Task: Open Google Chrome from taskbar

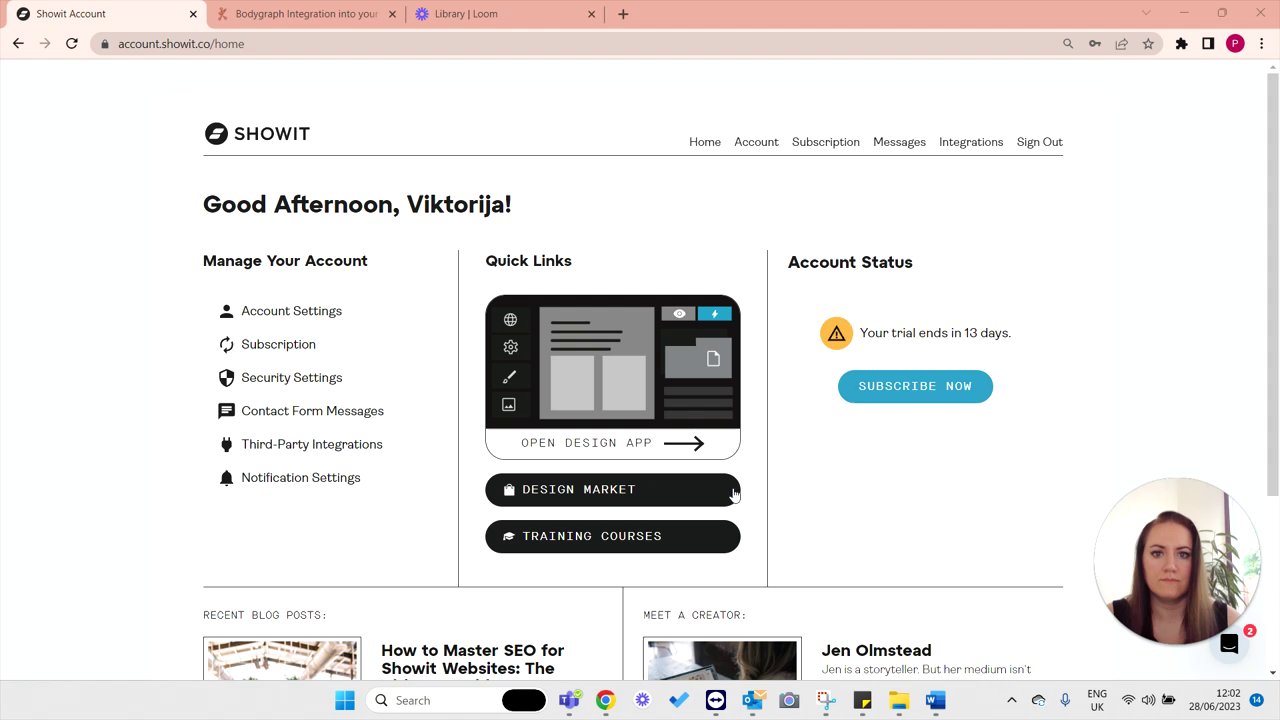Action: pos(606,701)
